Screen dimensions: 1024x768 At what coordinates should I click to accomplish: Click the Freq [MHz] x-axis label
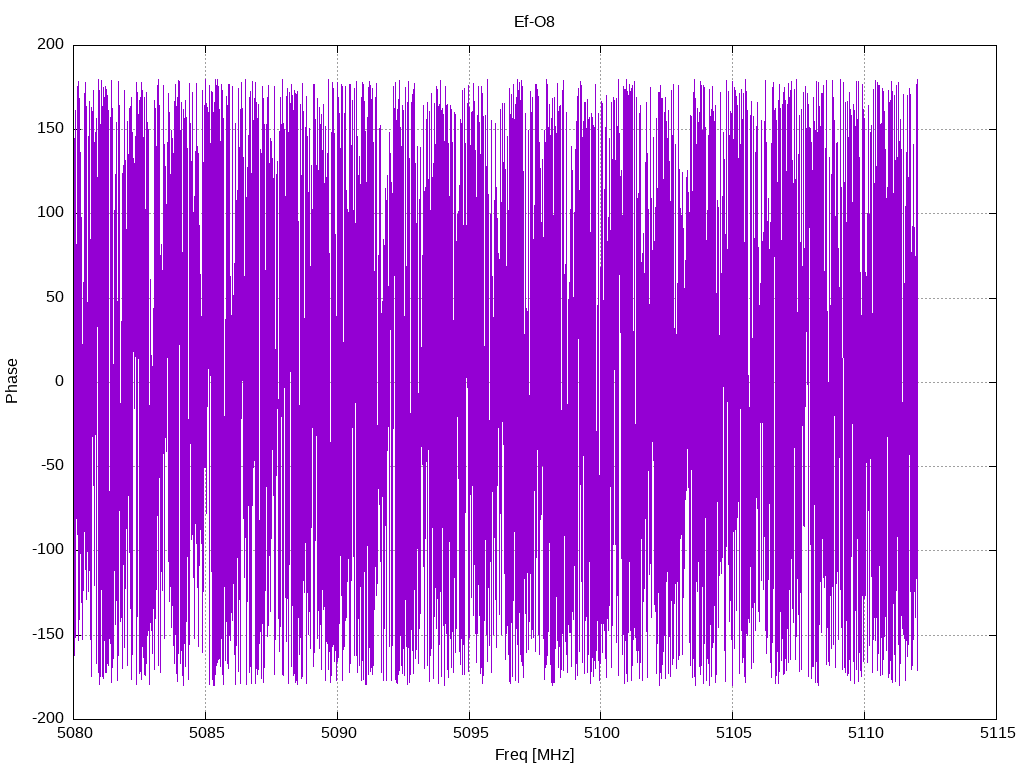pos(534,755)
